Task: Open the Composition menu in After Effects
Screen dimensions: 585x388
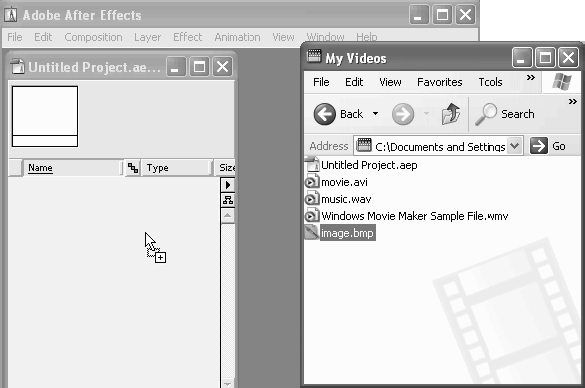Action: point(93,37)
